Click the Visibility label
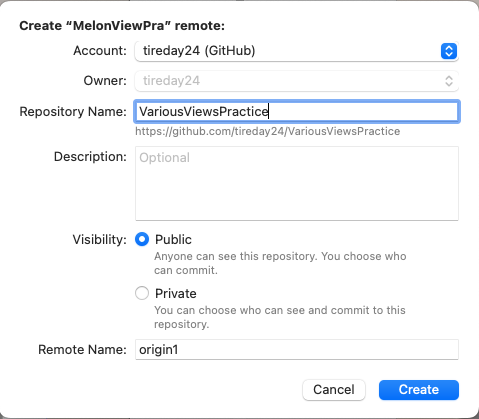Viewport: 479px width, 419px height. (x=100, y=240)
